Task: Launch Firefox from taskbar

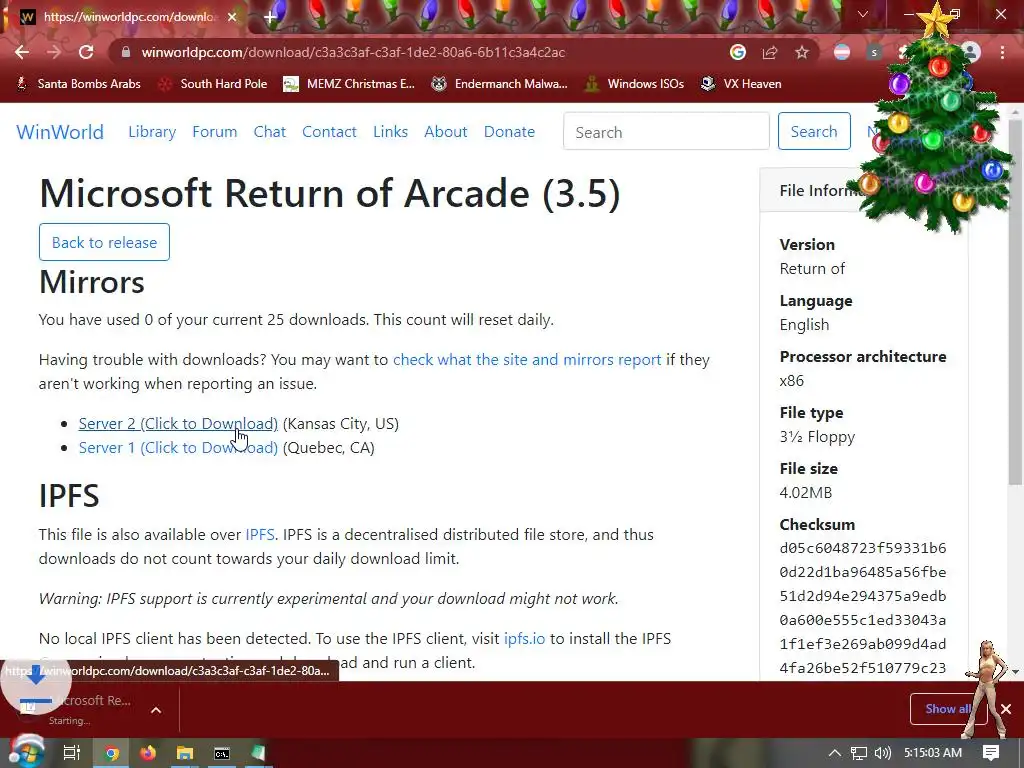Action: [x=148, y=753]
